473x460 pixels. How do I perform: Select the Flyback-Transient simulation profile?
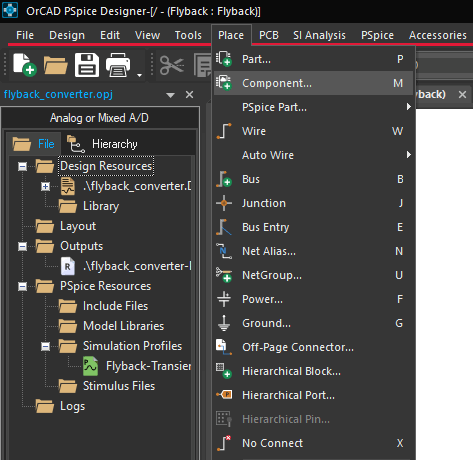(x=148, y=366)
